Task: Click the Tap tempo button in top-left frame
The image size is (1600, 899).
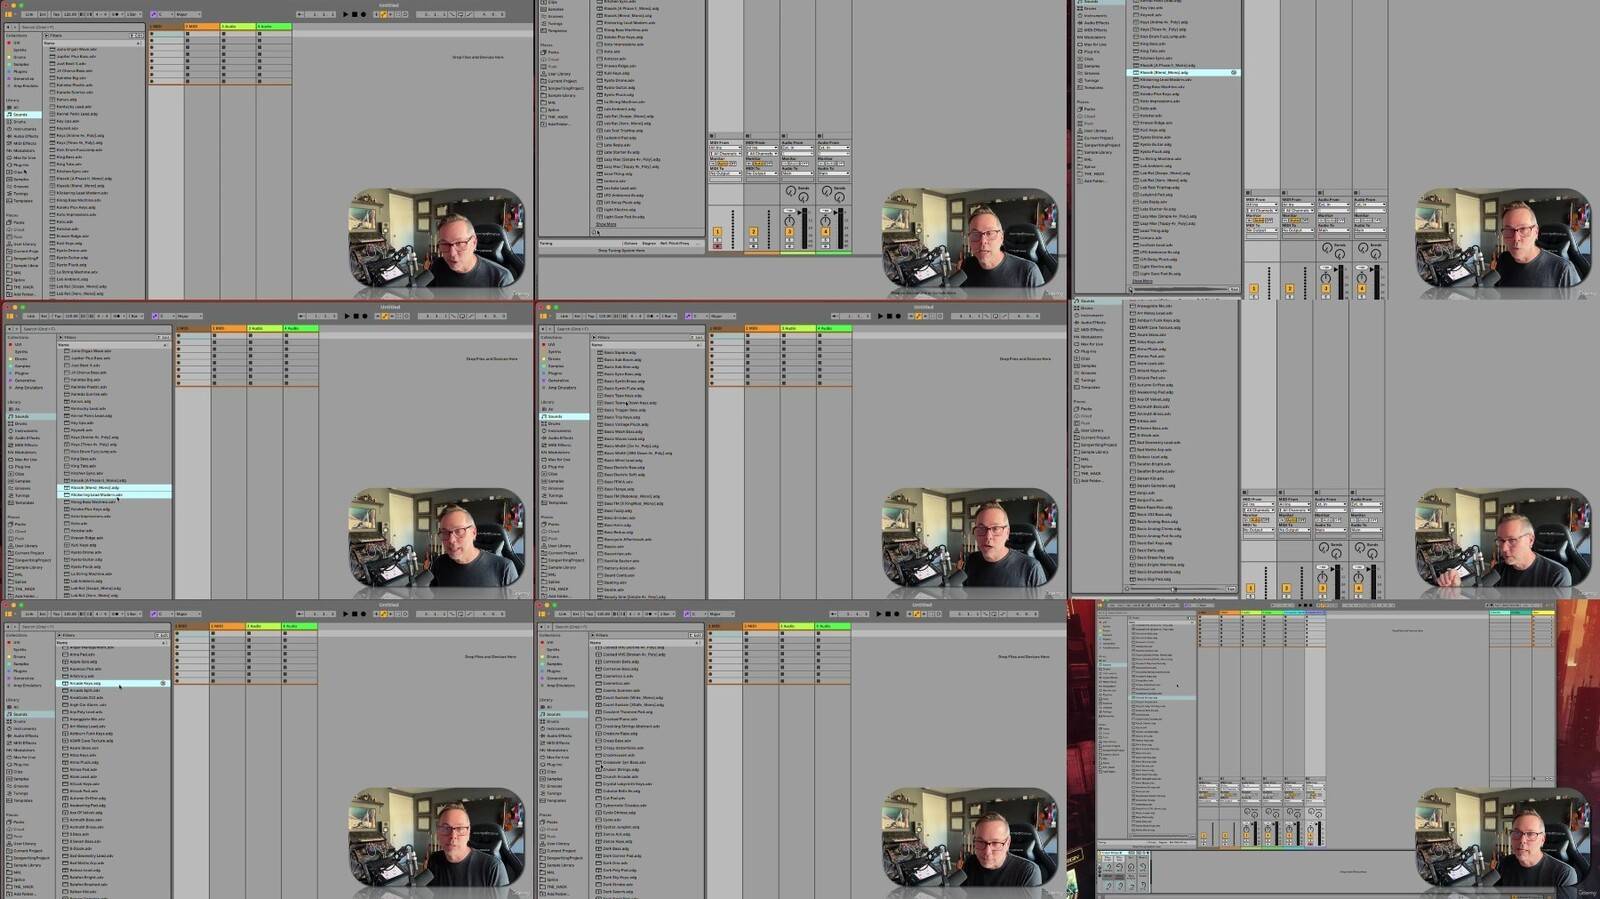Action: pyautogui.click(x=57, y=15)
